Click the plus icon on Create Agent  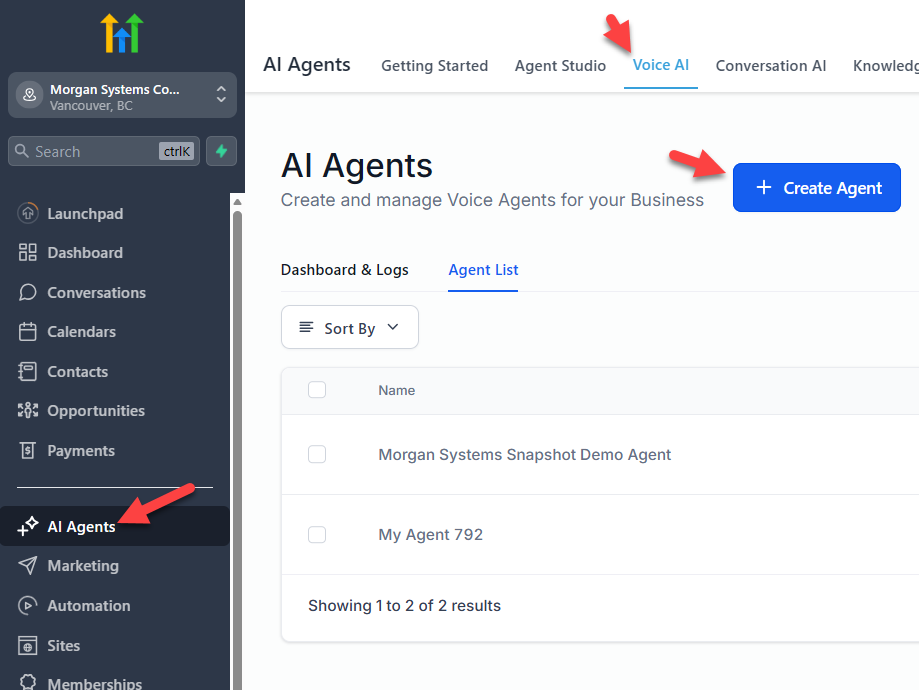[x=764, y=187]
